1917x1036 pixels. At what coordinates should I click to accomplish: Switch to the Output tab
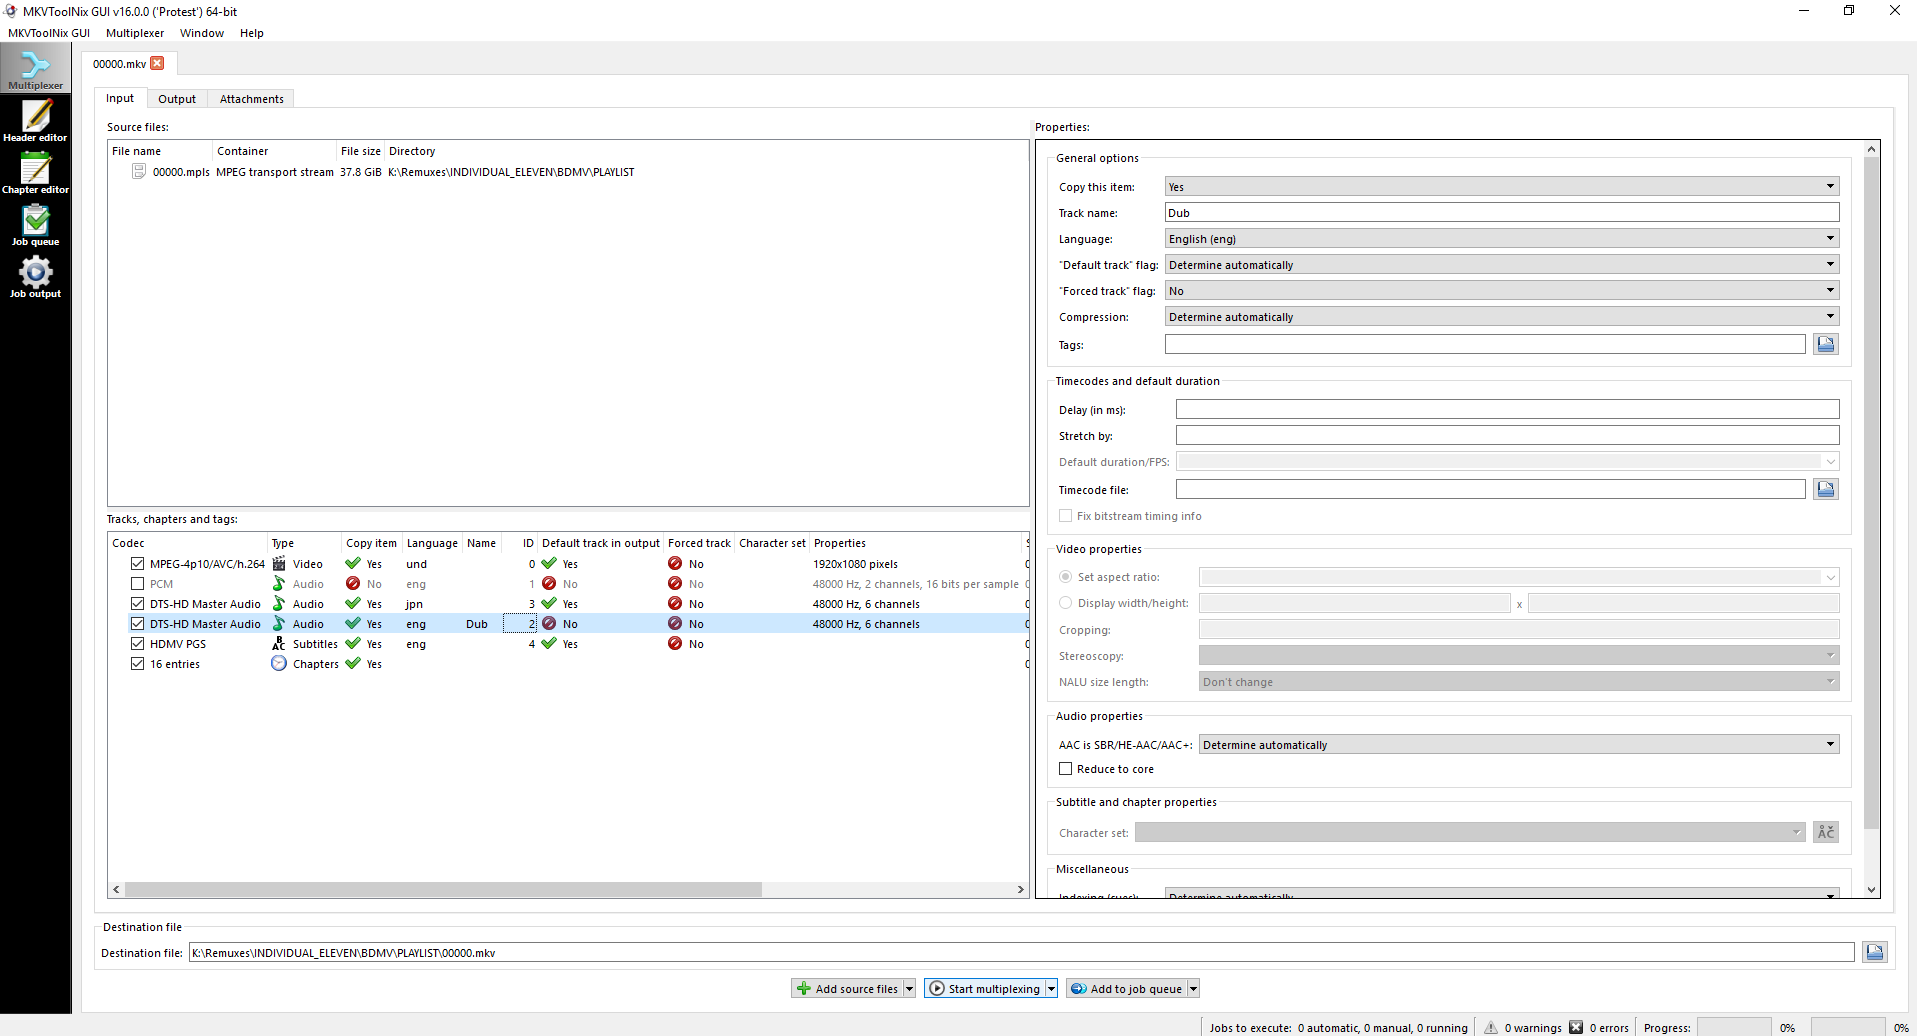[x=177, y=99]
